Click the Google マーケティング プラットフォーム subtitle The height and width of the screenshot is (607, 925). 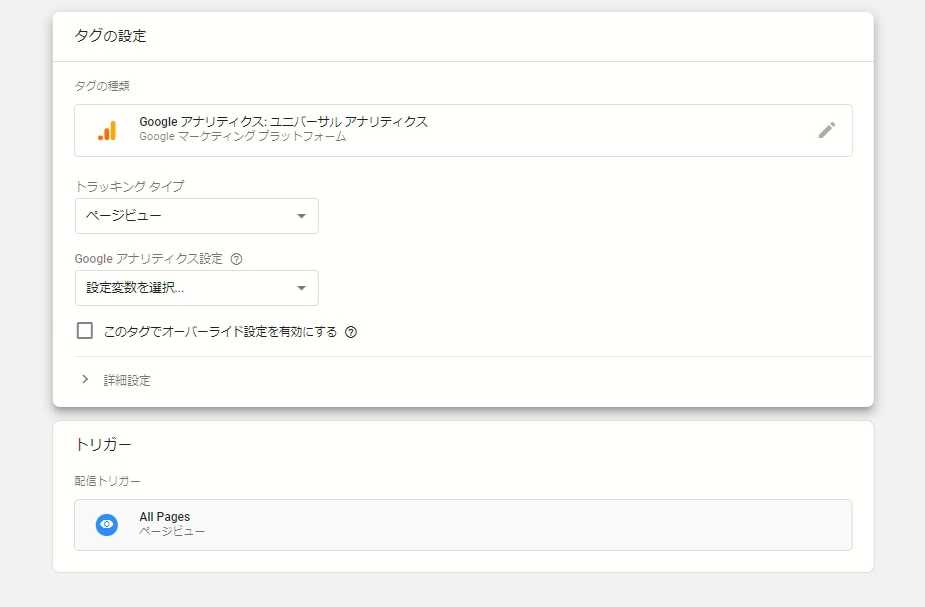coord(243,136)
